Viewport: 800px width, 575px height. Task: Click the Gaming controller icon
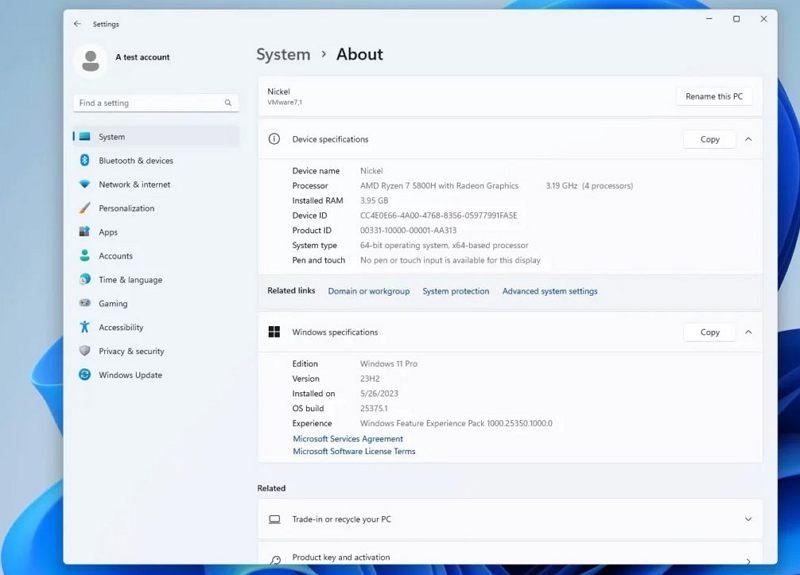(x=85, y=303)
